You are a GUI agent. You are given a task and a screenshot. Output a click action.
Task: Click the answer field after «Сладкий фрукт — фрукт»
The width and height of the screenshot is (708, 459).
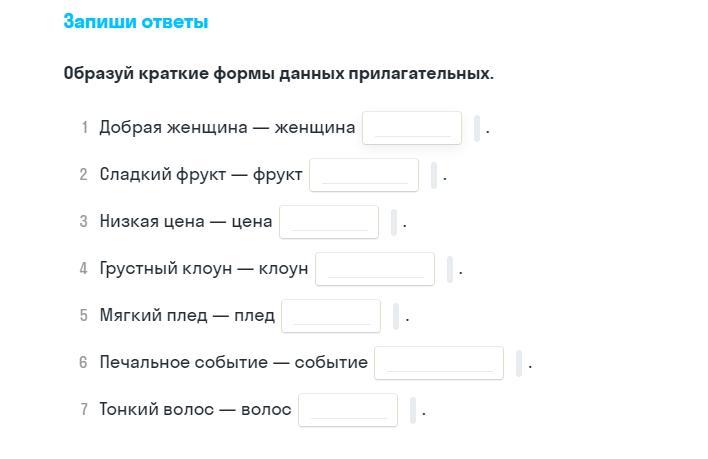(363, 175)
